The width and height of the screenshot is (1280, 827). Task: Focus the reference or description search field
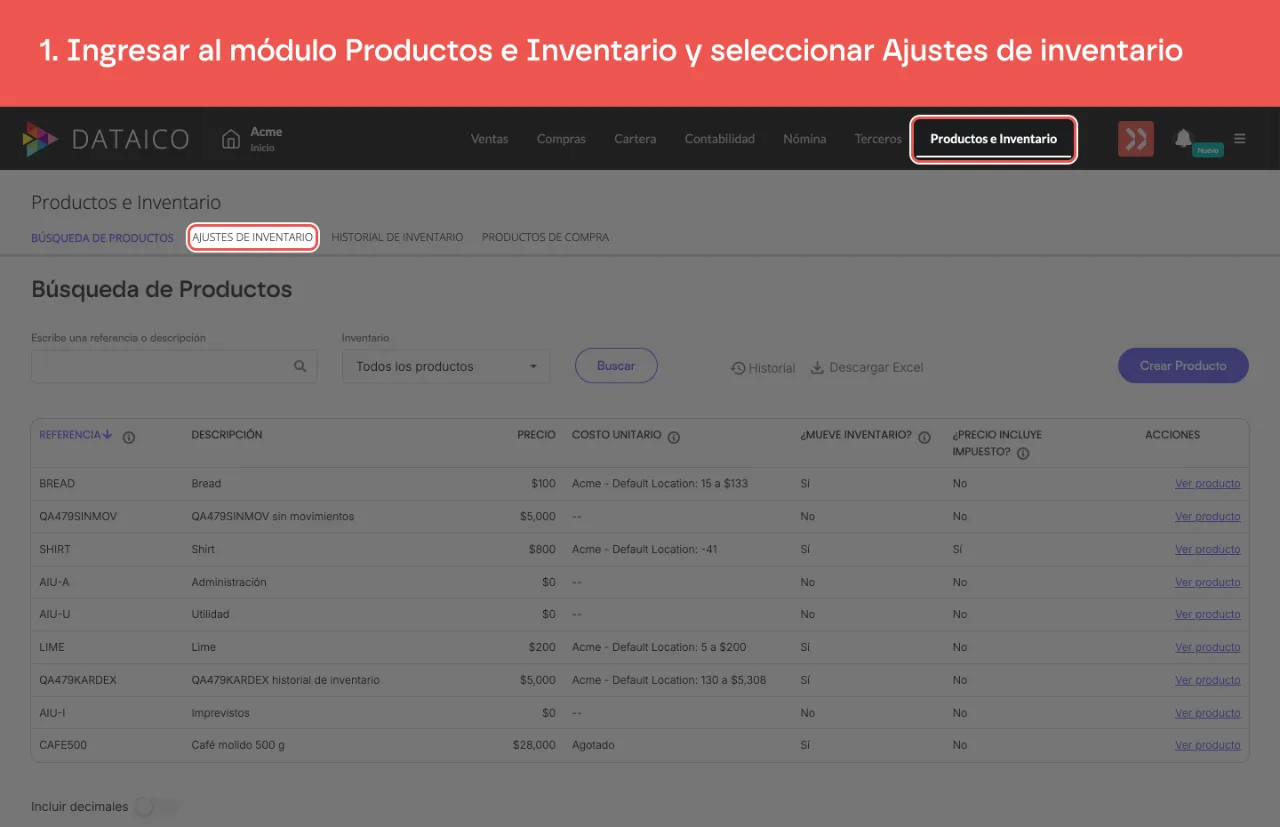tap(174, 366)
